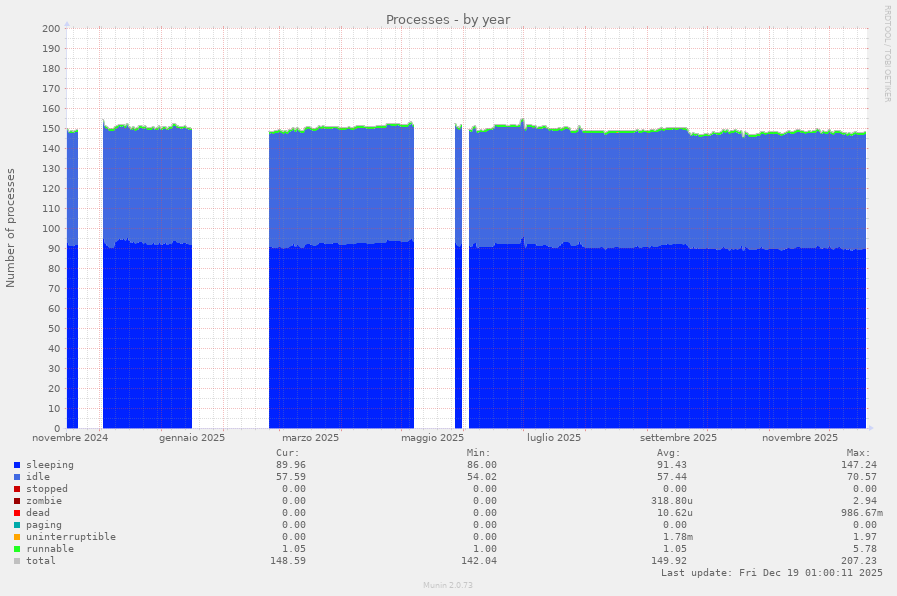Click the 'Processes - by year' graph title
This screenshot has height=596, width=897.
[448, 20]
